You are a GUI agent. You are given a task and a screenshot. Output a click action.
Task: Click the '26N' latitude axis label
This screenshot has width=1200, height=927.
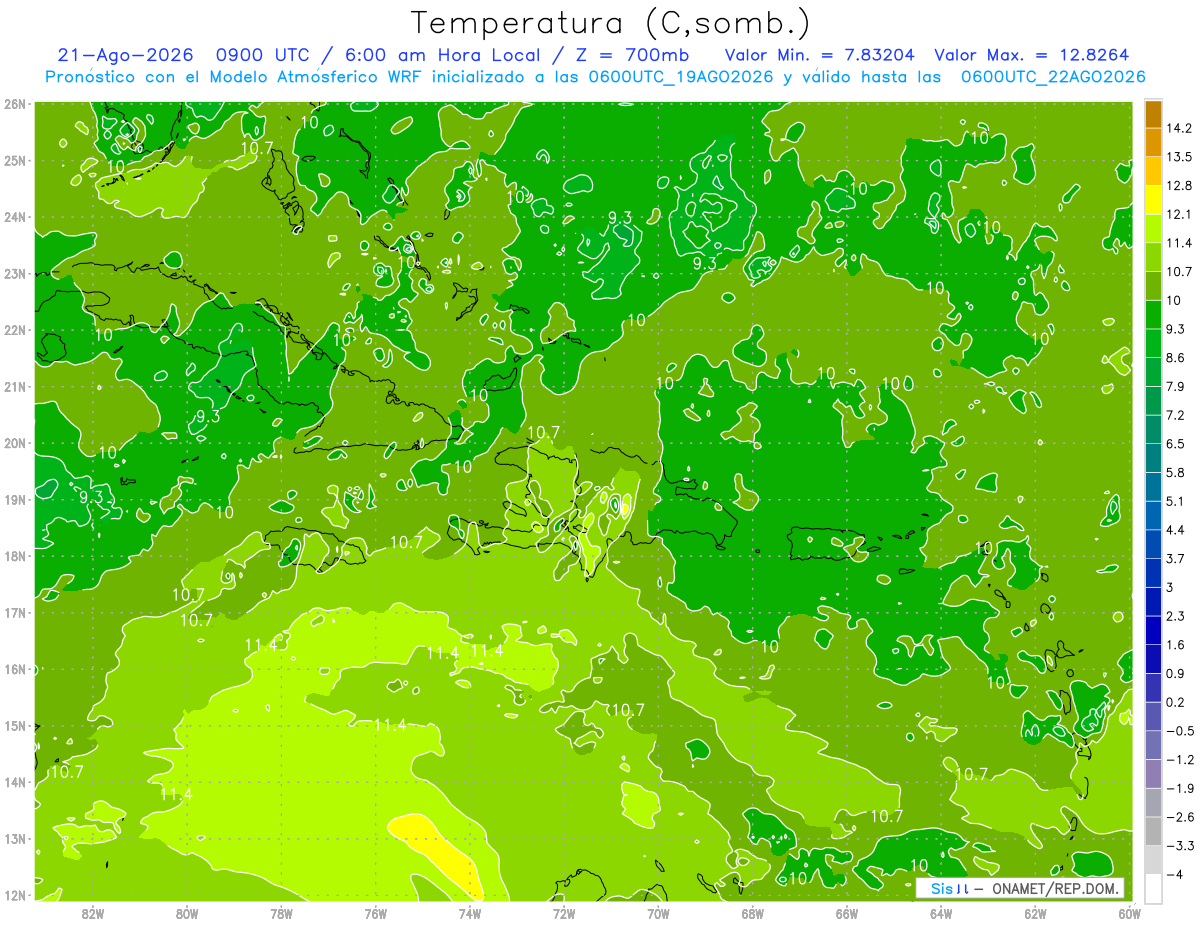15,103
